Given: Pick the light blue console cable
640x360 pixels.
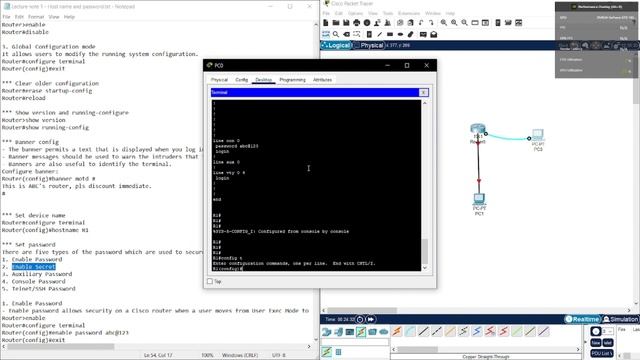Looking at the screenshot, I should [410, 331].
